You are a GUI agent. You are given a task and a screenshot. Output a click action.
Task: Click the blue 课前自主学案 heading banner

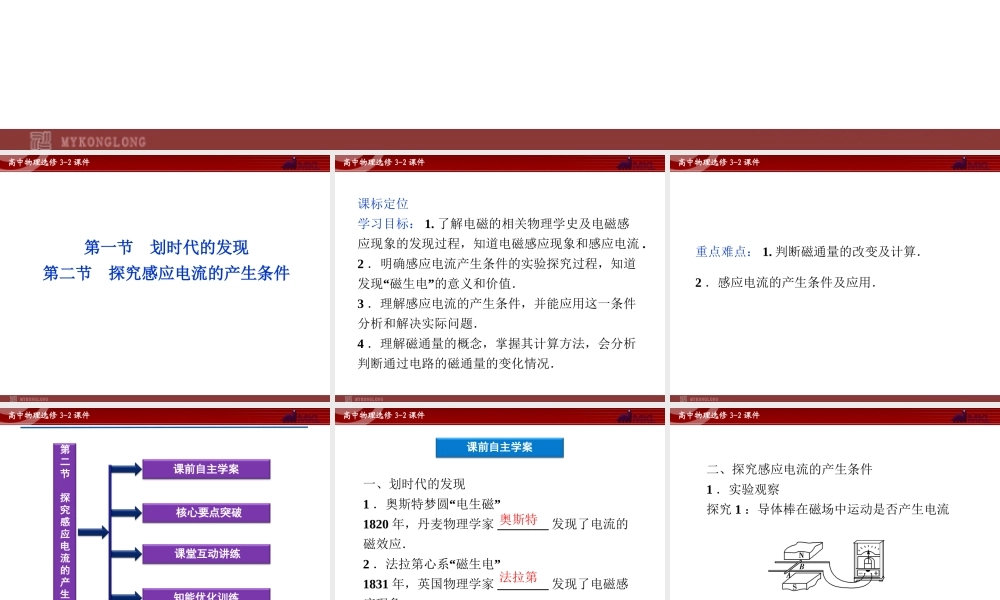(x=499, y=448)
